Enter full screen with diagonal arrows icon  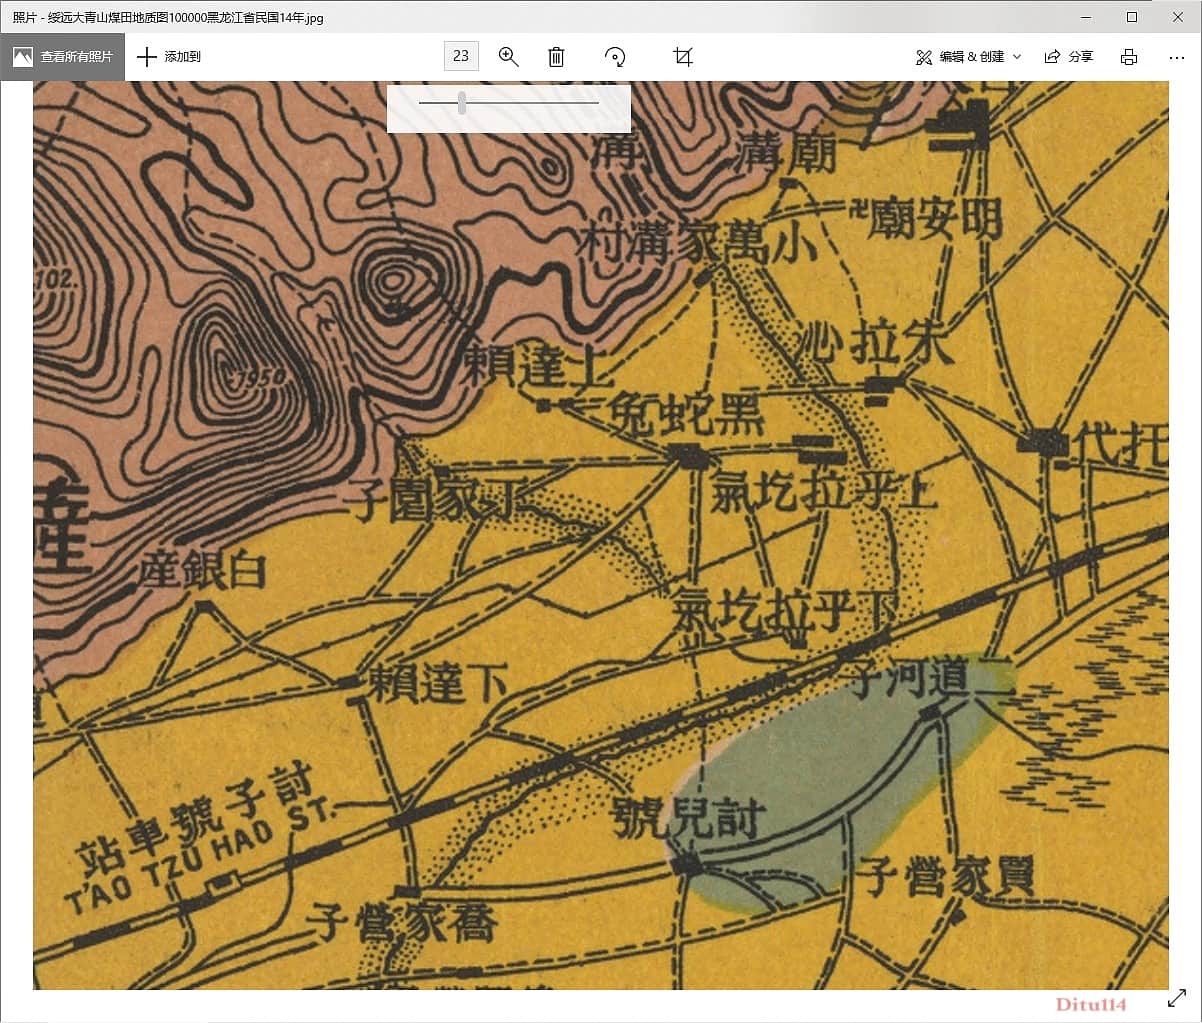tap(1176, 998)
